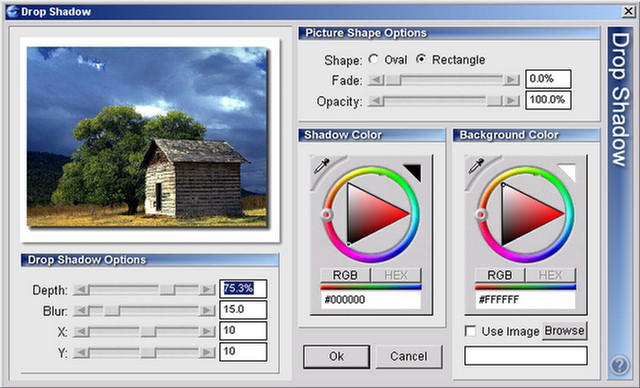Click the Blur value field 15.0
This screenshot has width=640, height=388.
click(243, 310)
